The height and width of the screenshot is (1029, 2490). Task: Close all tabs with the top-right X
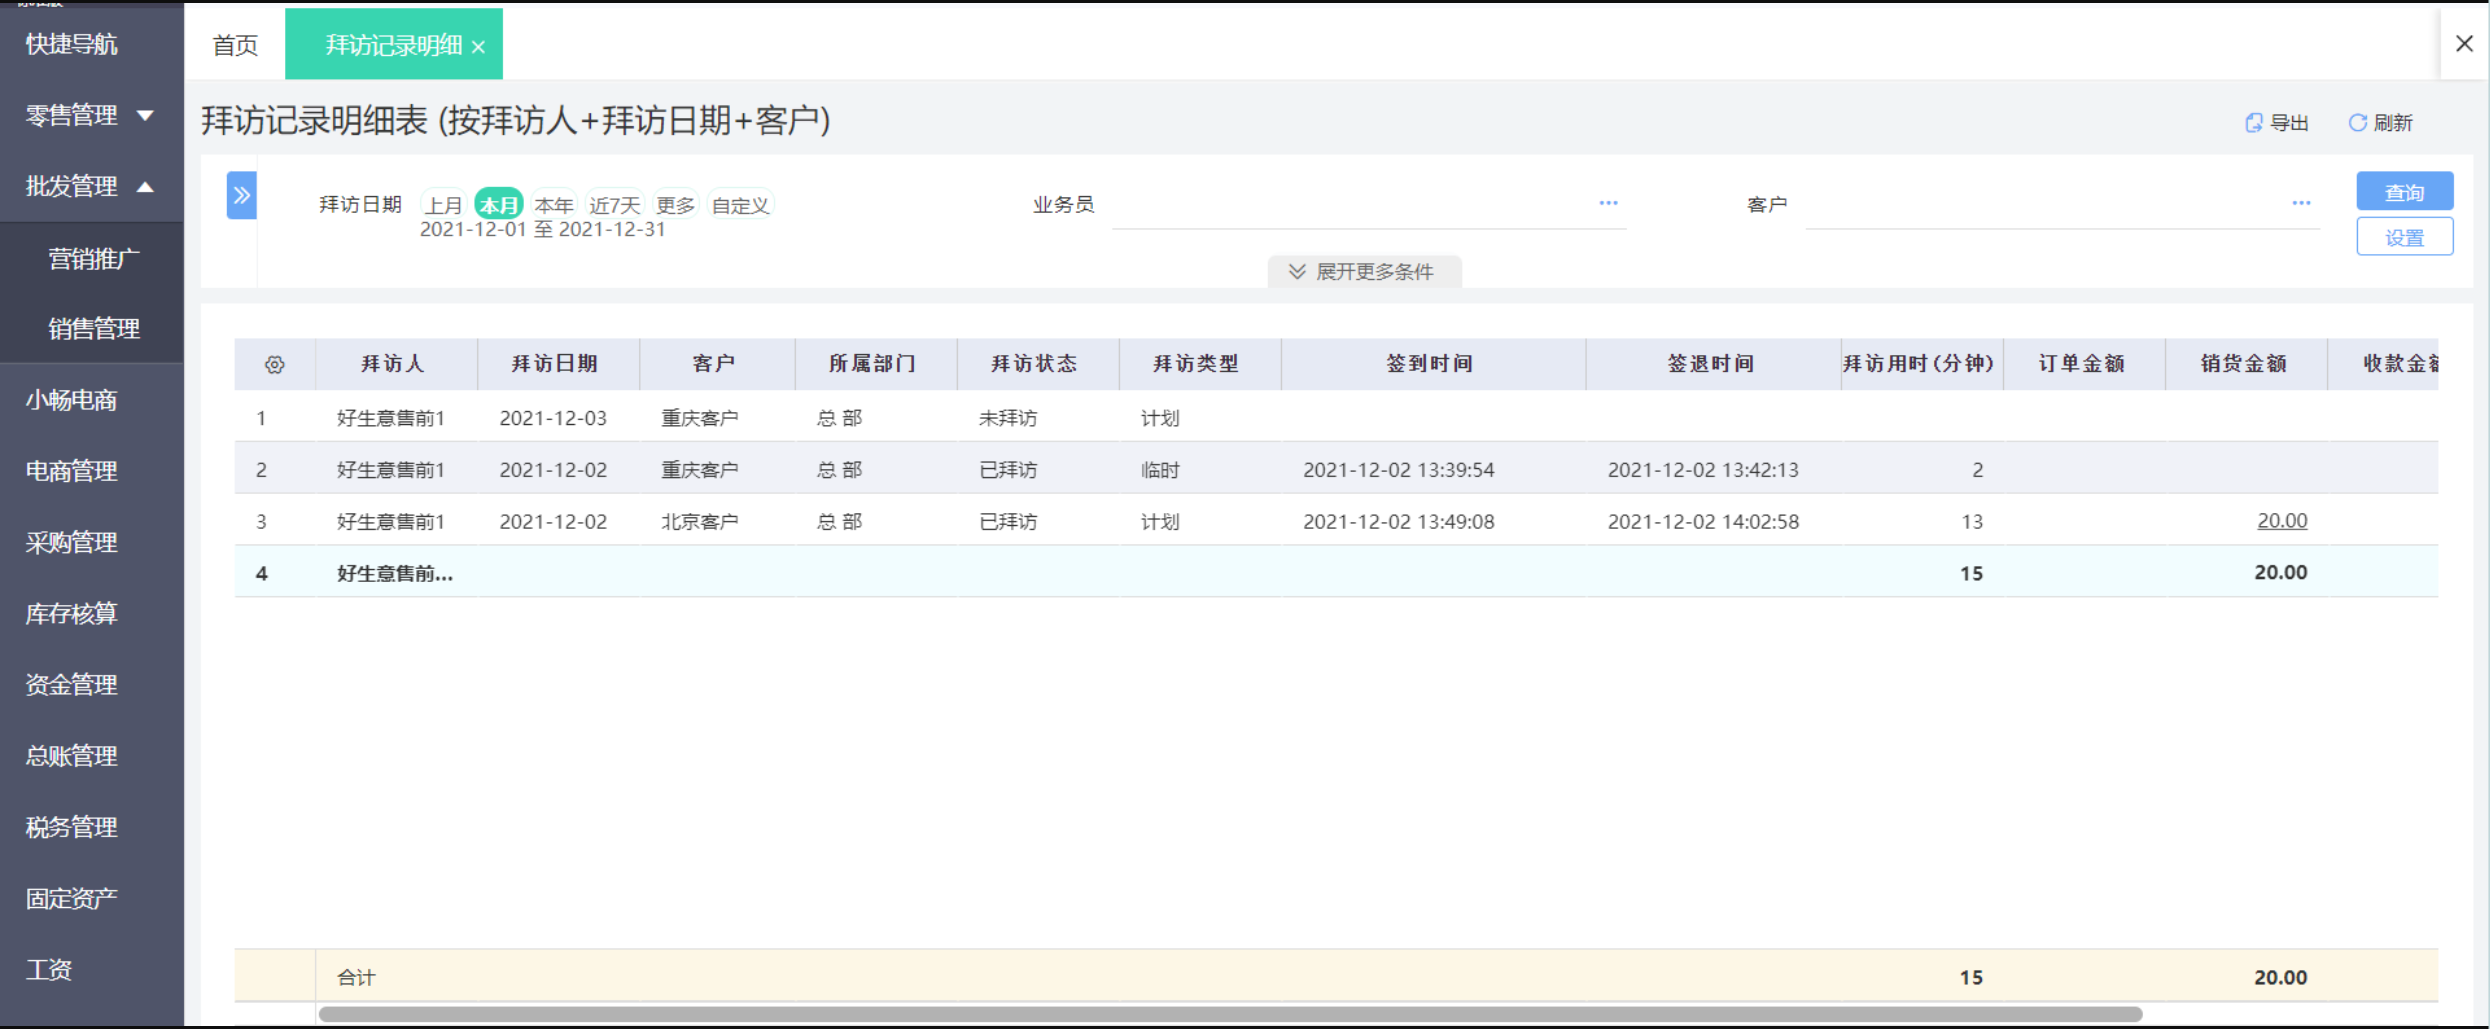2464,44
